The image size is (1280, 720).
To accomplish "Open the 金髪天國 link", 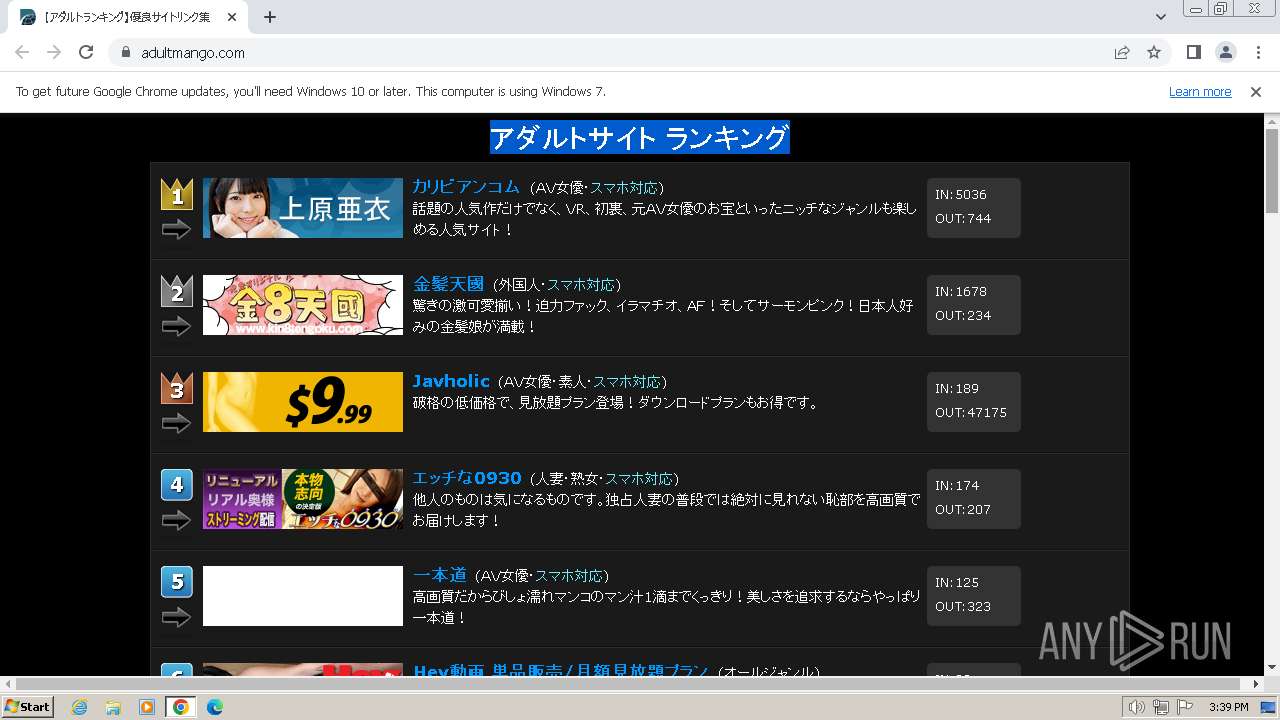I will (448, 284).
